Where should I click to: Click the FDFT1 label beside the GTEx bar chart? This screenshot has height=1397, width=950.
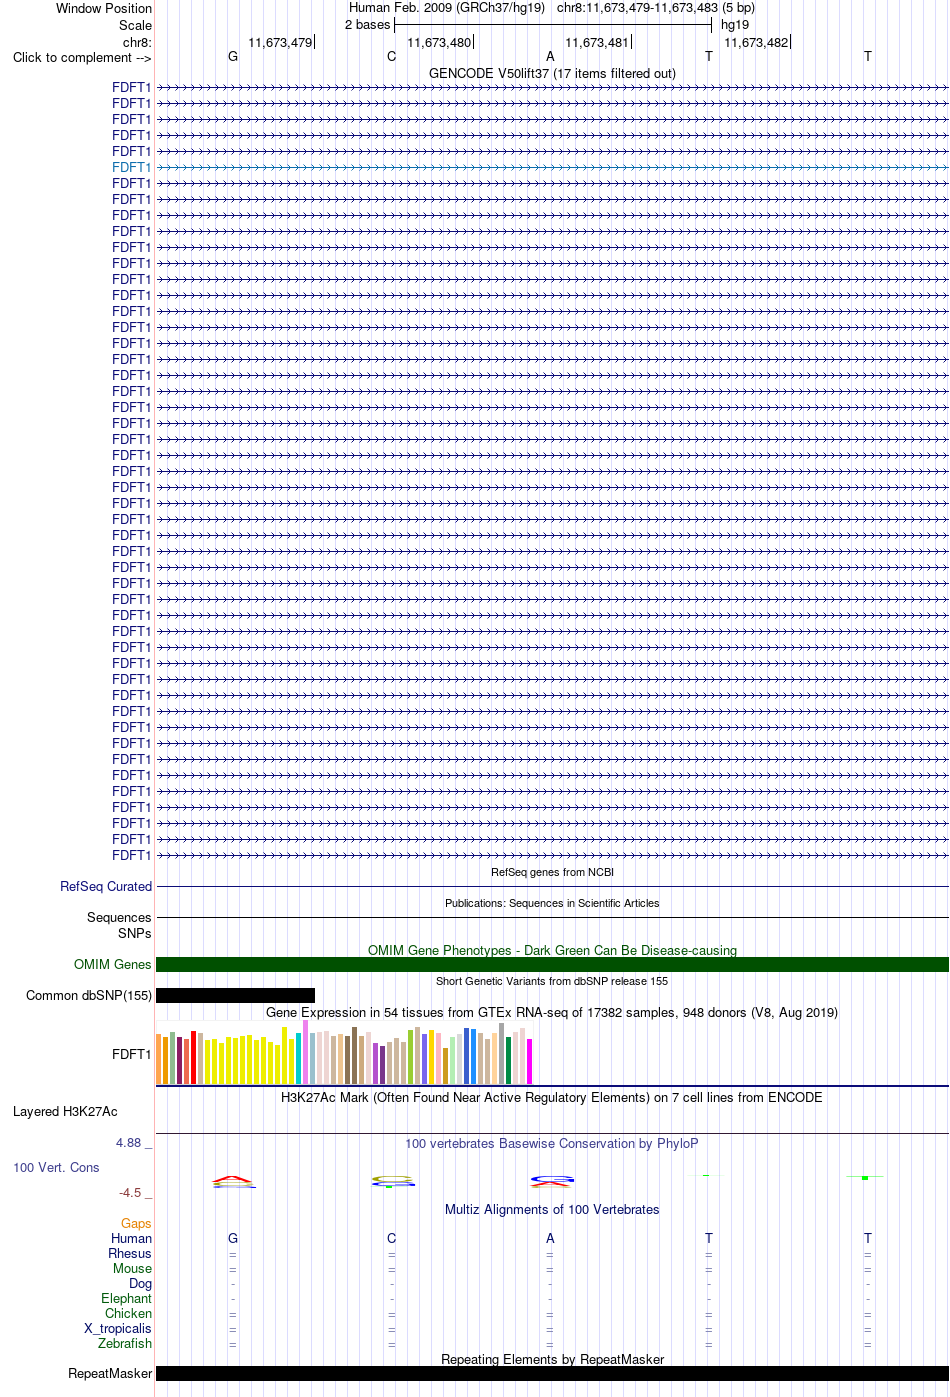[132, 1054]
